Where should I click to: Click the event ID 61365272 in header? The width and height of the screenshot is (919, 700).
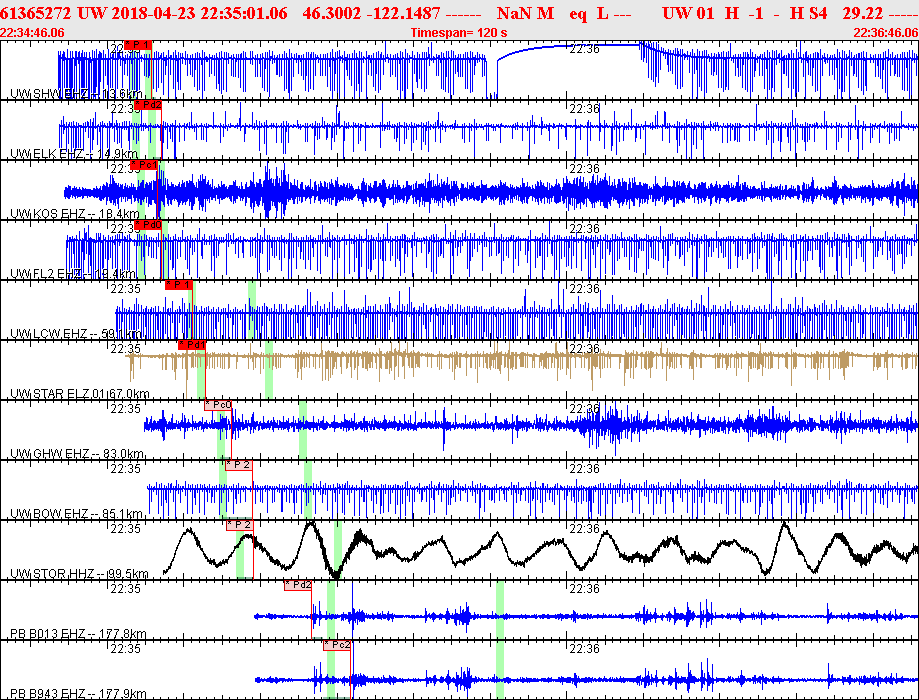click(x=36, y=13)
